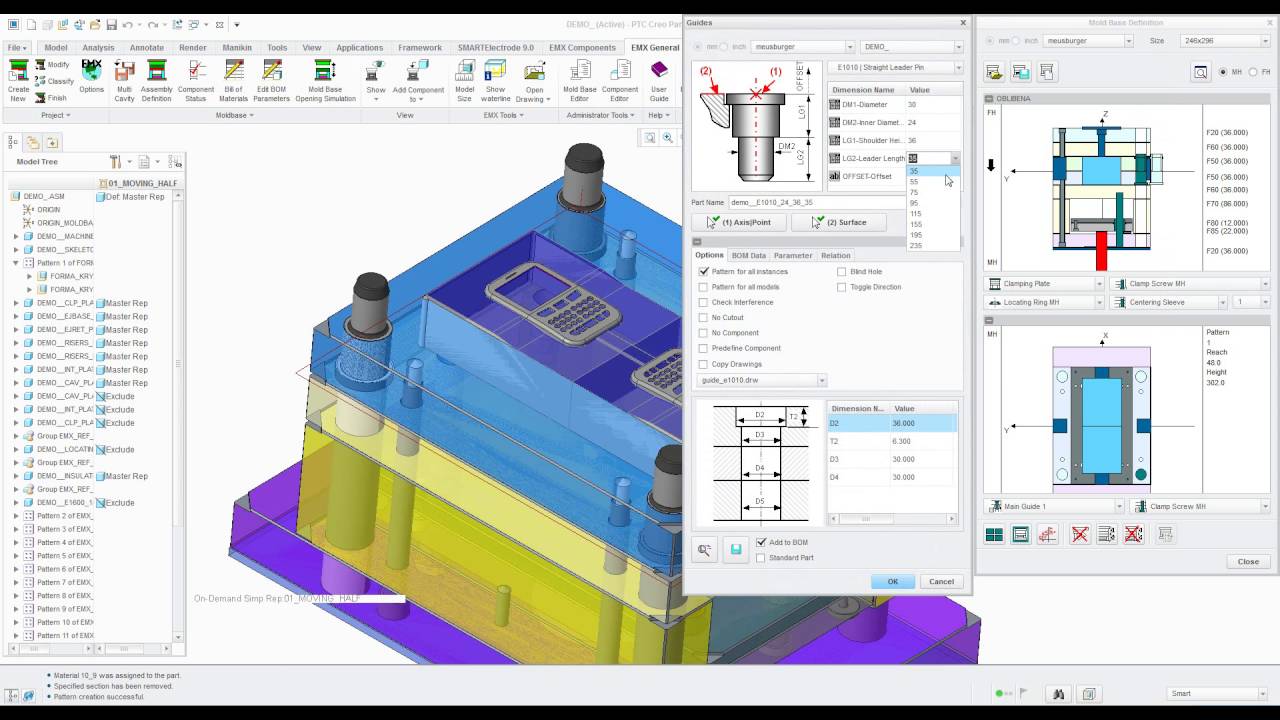Open E1010 Straight Leader Pin dropdown
Screen dimensions: 1280x720
click(x=895, y=68)
